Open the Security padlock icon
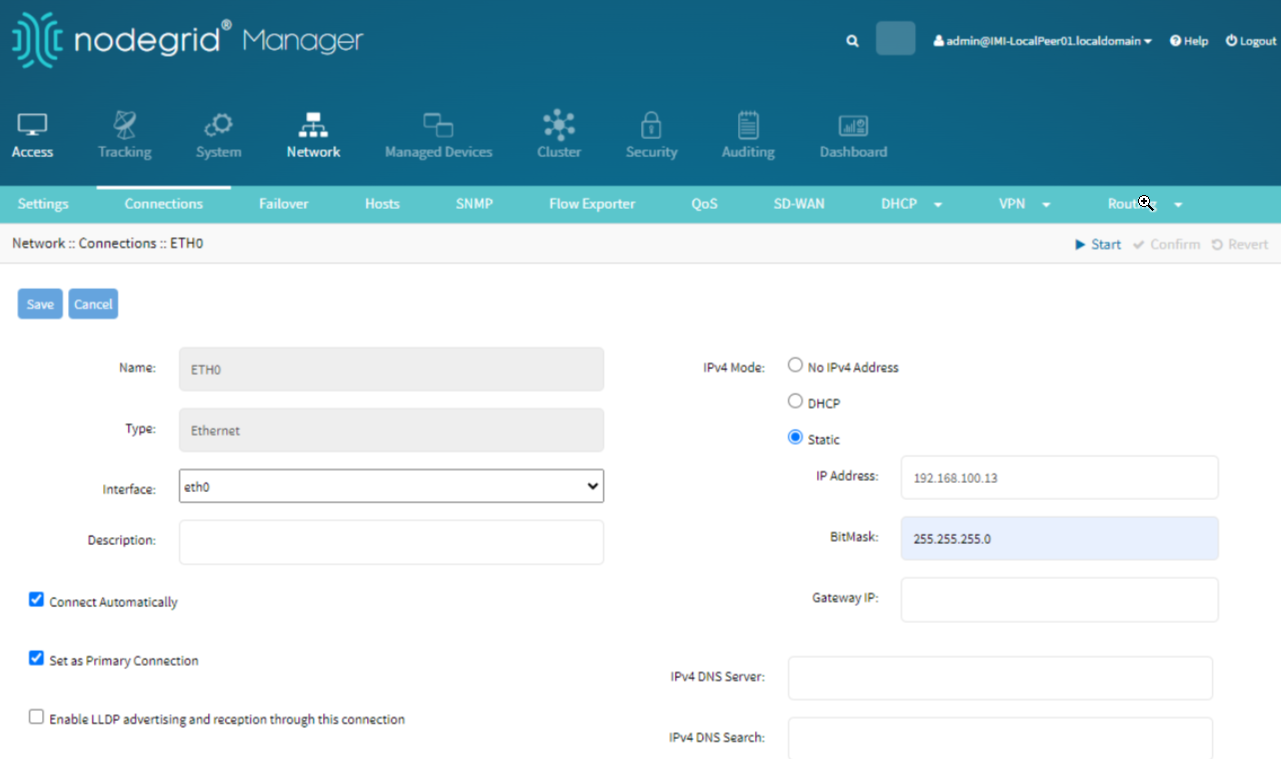Image resolution: width=1281 pixels, height=759 pixels. [651, 125]
